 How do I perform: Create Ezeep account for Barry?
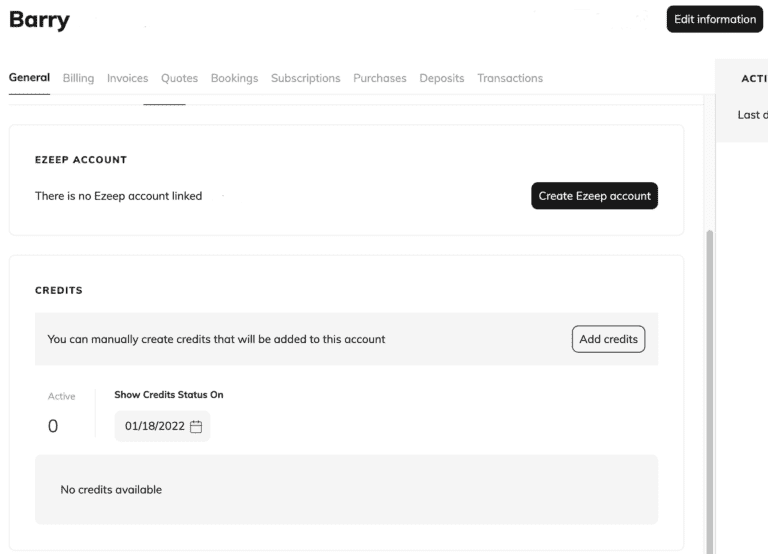pos(594,196)
